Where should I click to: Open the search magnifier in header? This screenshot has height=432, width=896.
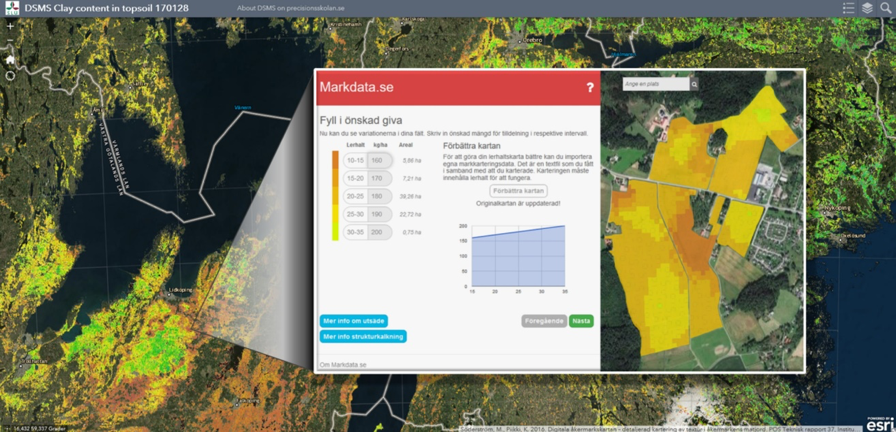click(885, 8)
